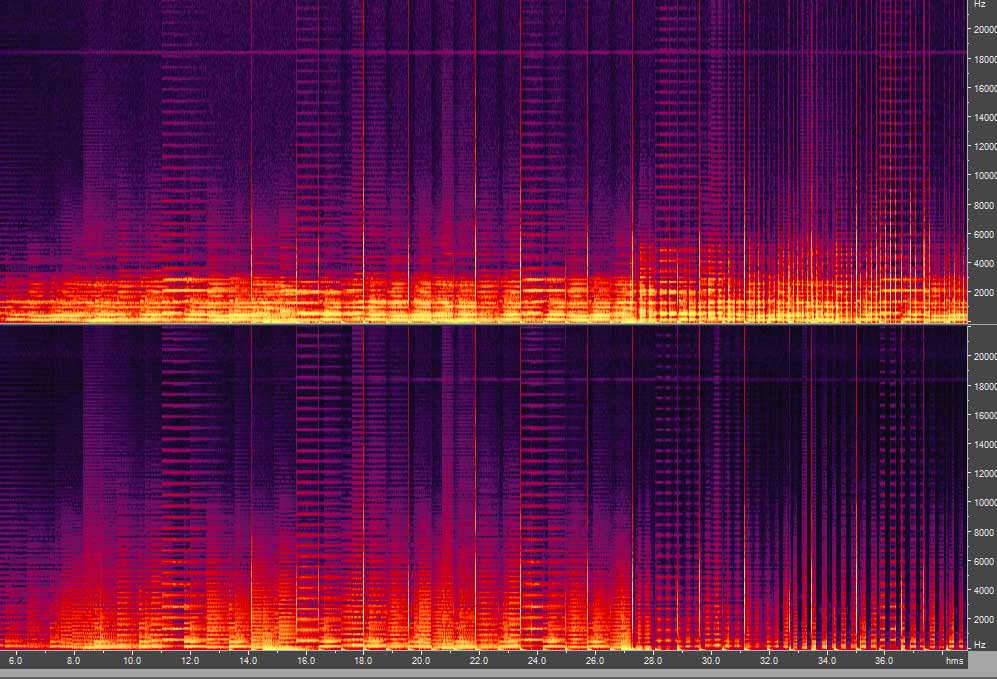The height and width of the screenshot is (679, 997).
Task: Click 14000 on the bottom channel frequency scale
Action: click(986, 444)
